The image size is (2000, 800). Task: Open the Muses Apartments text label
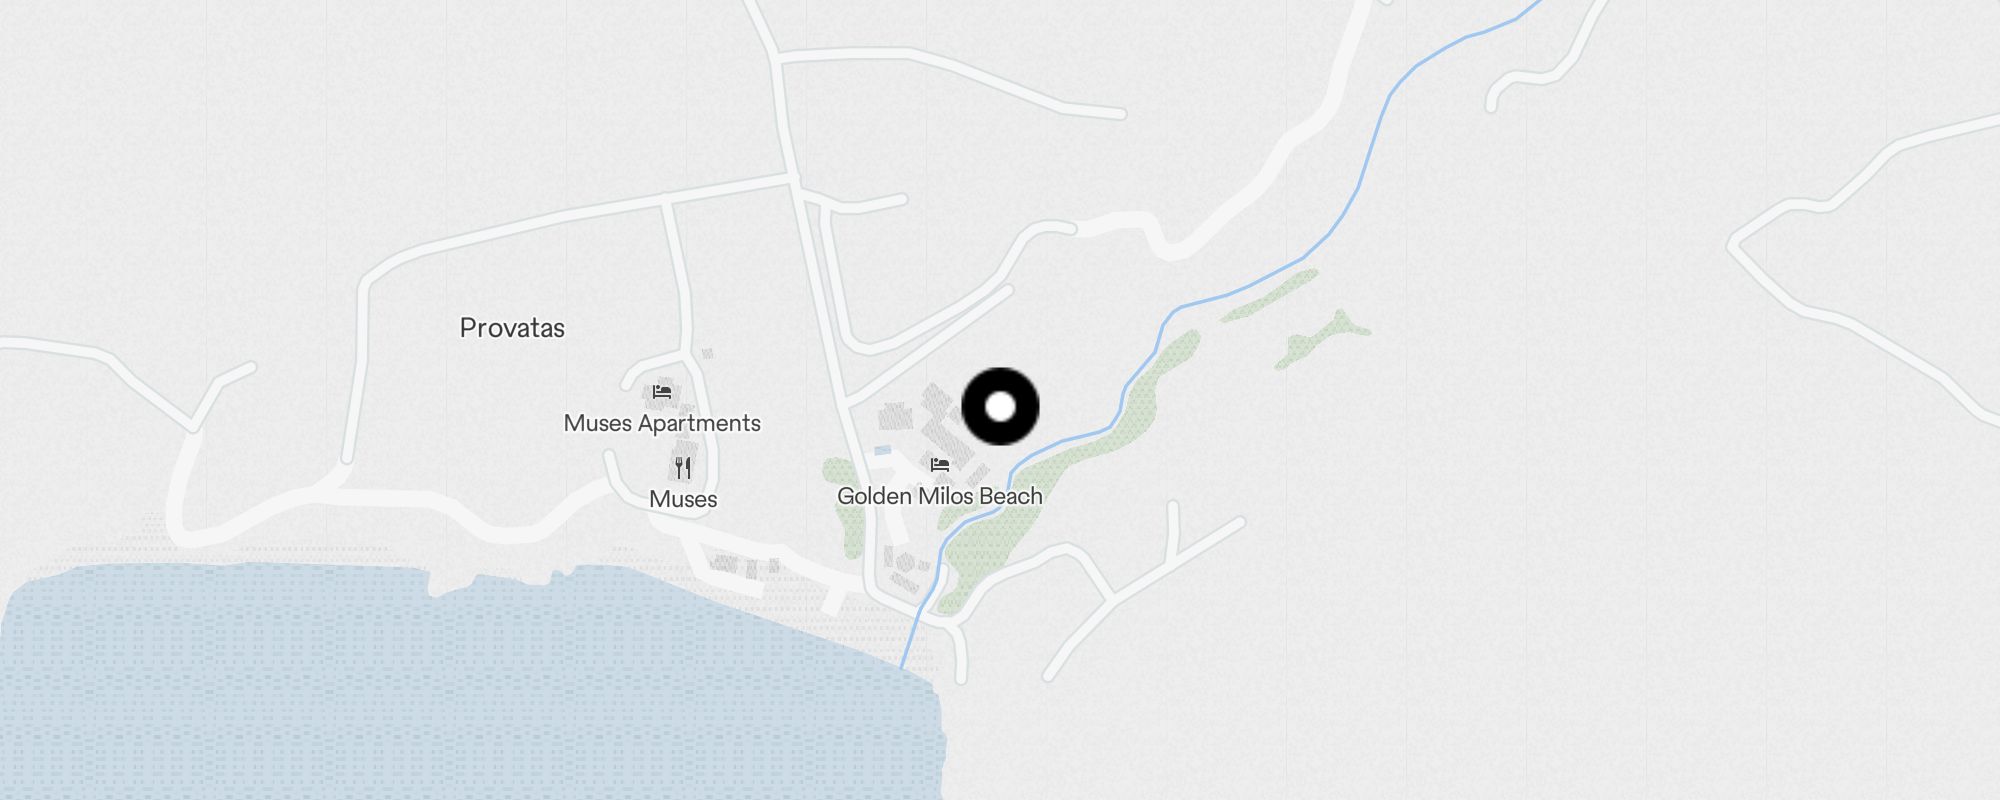tap(662, 423)
